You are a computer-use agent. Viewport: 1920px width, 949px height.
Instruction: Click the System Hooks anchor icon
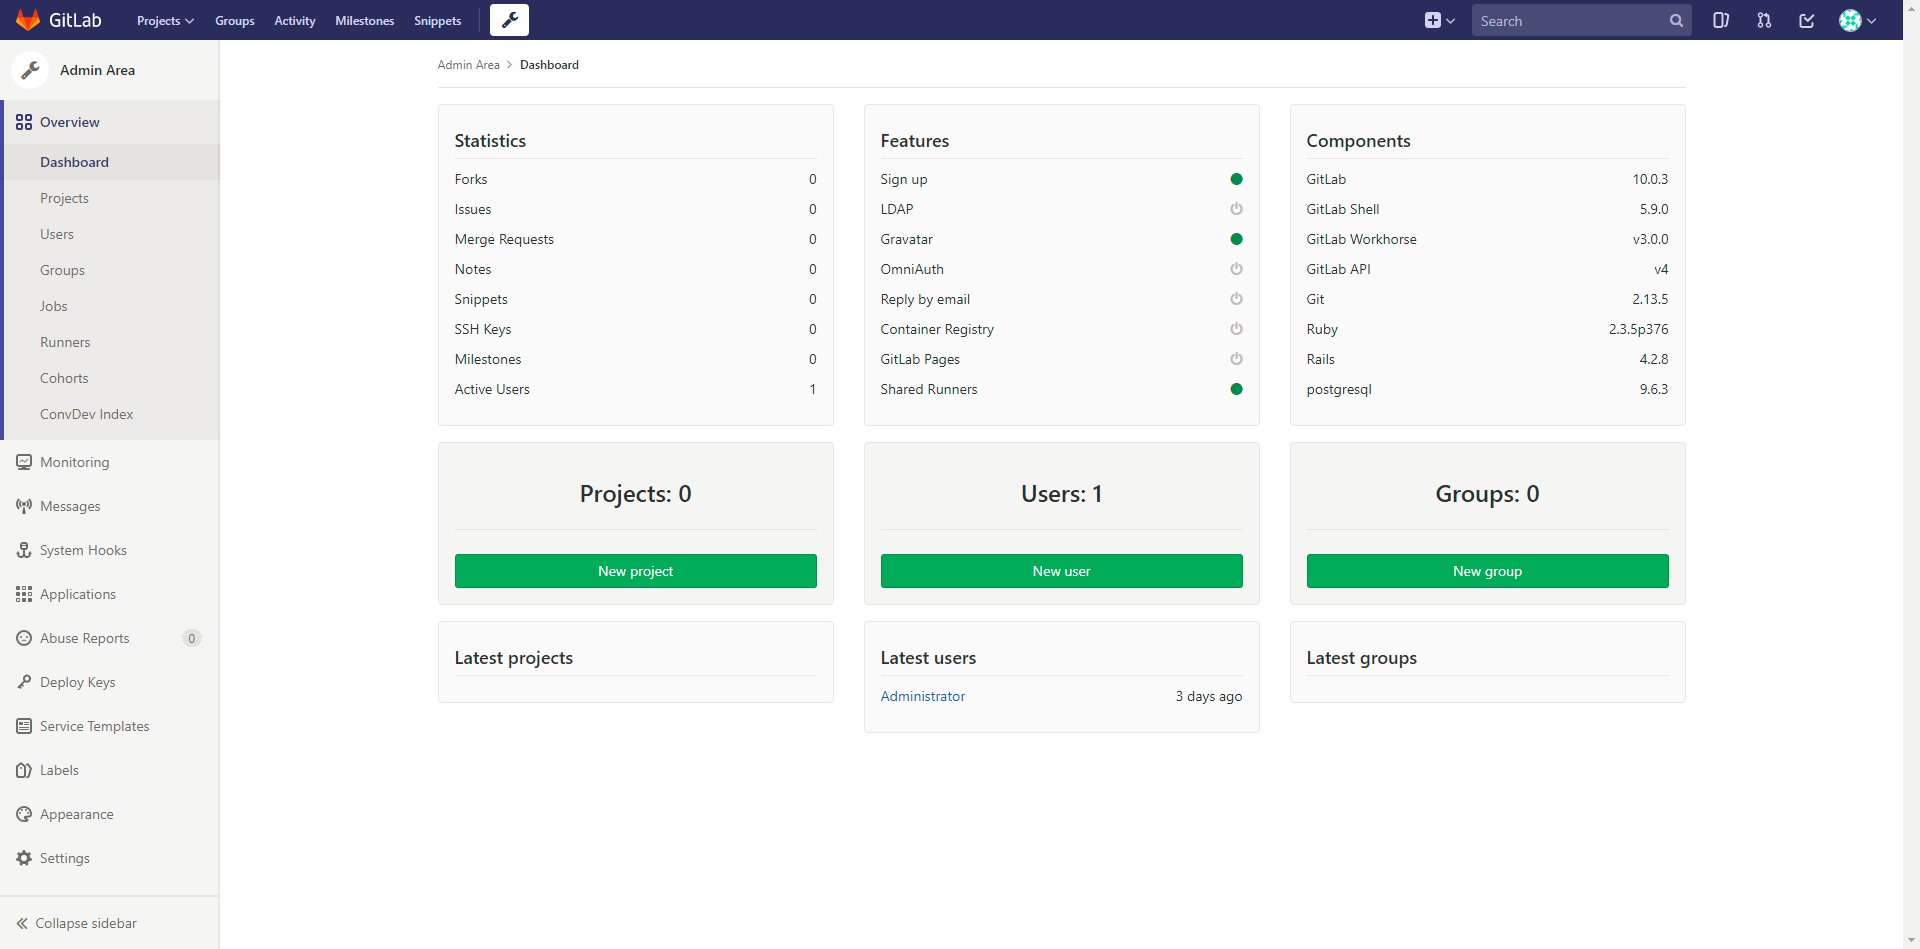click(x=24, y=550)
